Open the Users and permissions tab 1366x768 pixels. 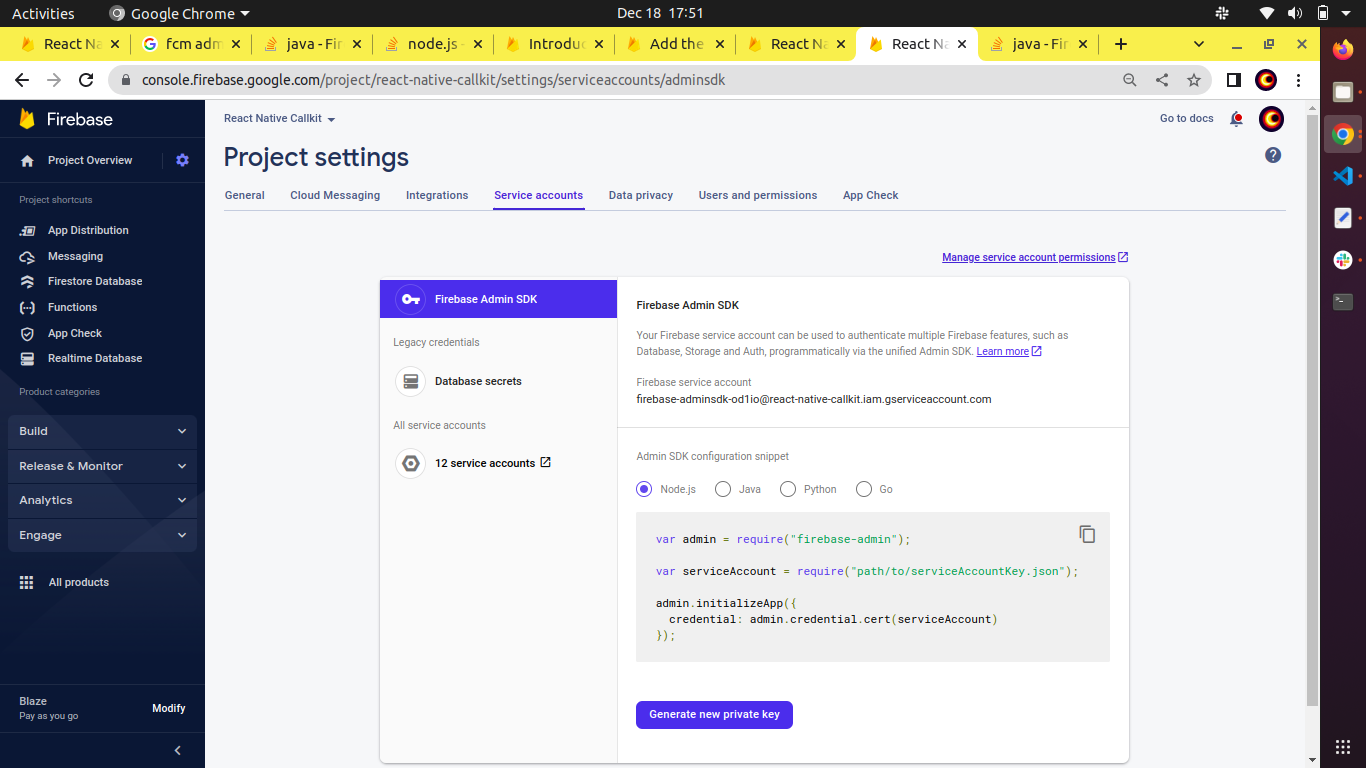[x=757, y=195]
